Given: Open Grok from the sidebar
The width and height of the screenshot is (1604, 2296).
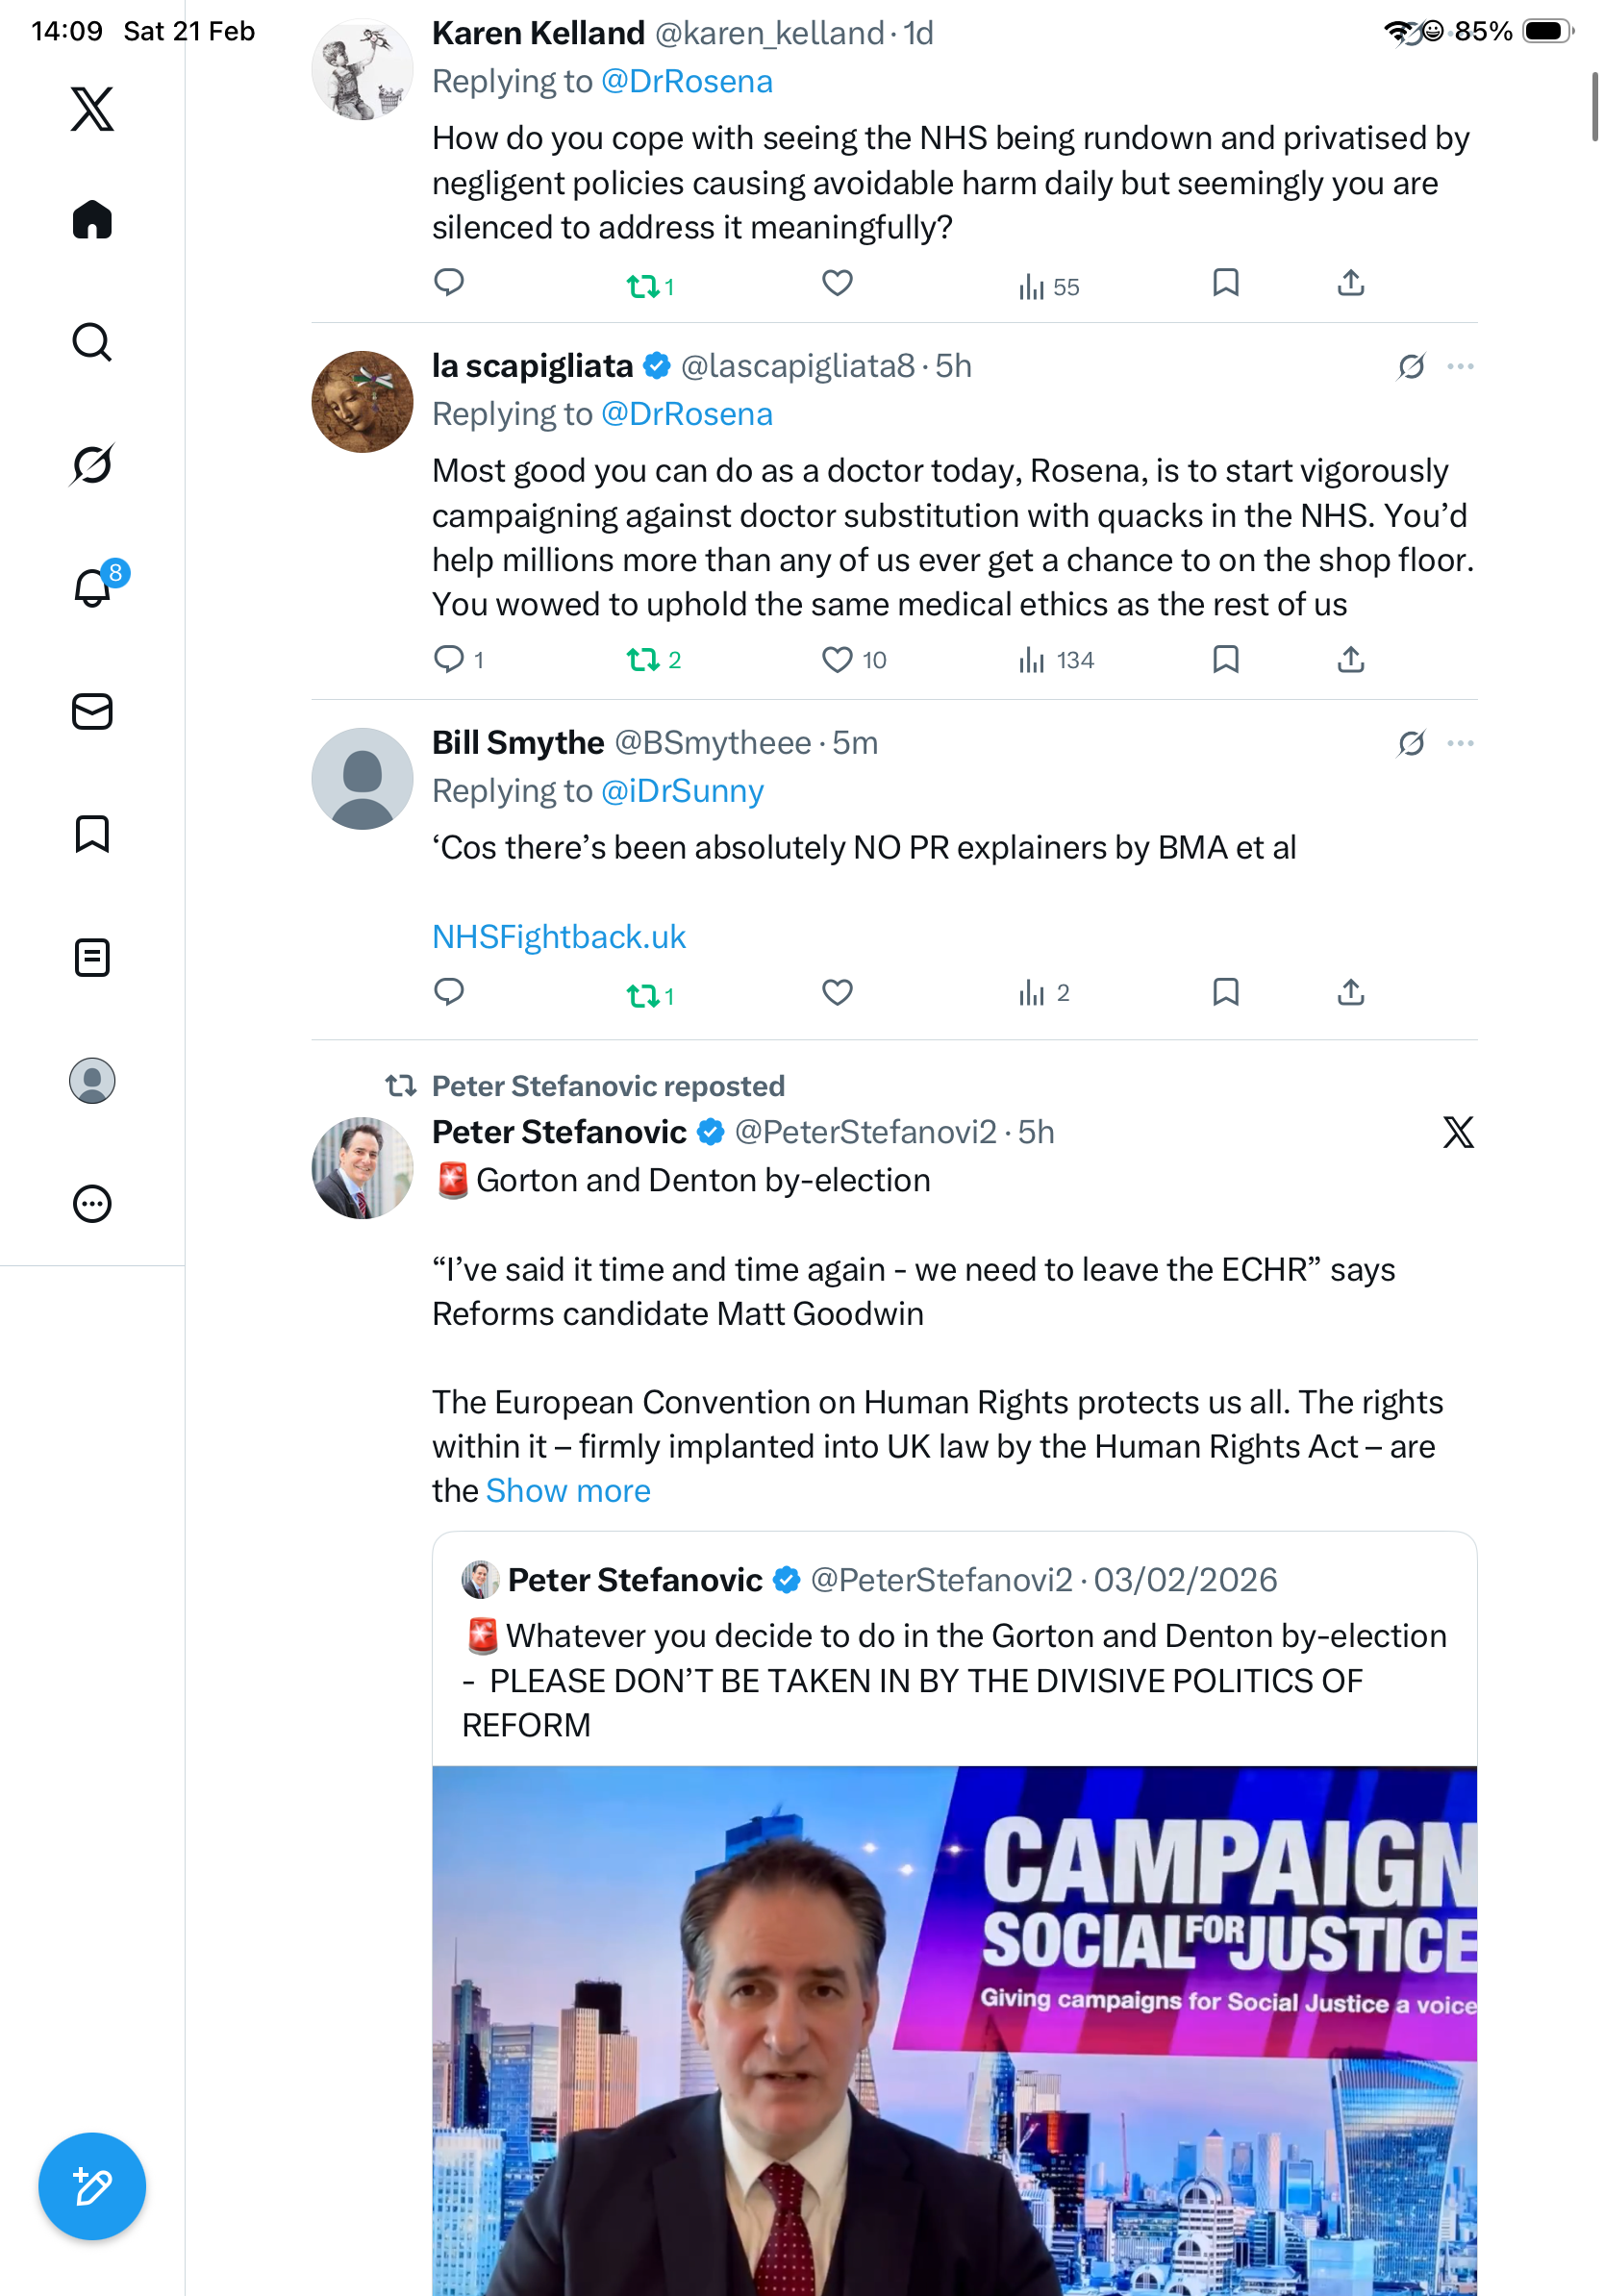Looking at the screenshot, I should click(x=92, y=465).
